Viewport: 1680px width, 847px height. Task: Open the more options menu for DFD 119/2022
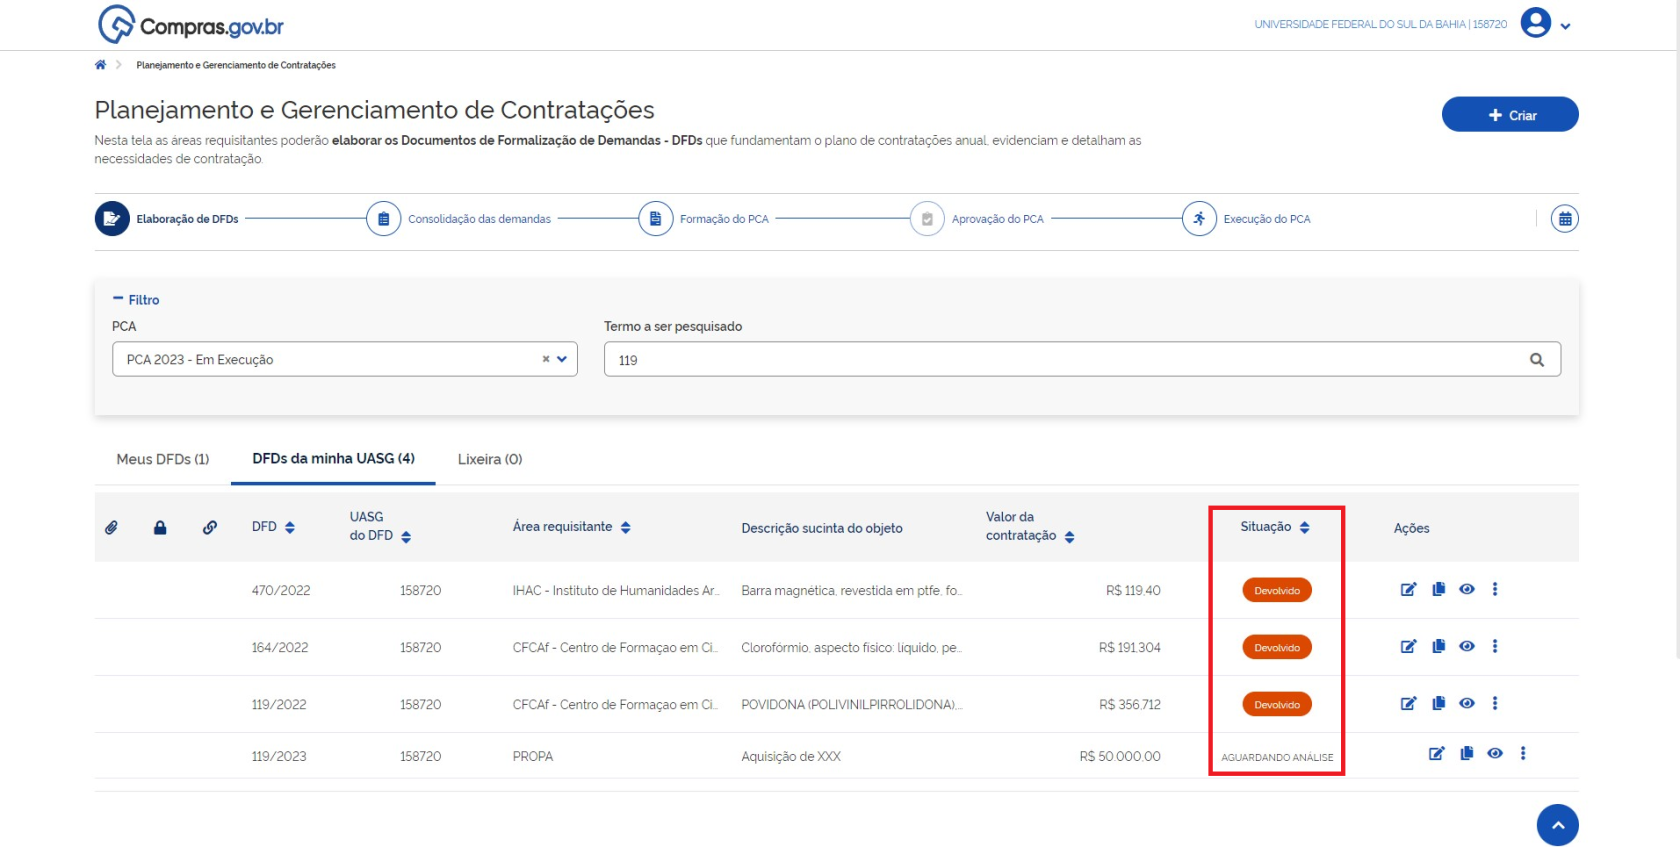[x=1495, y=704]
